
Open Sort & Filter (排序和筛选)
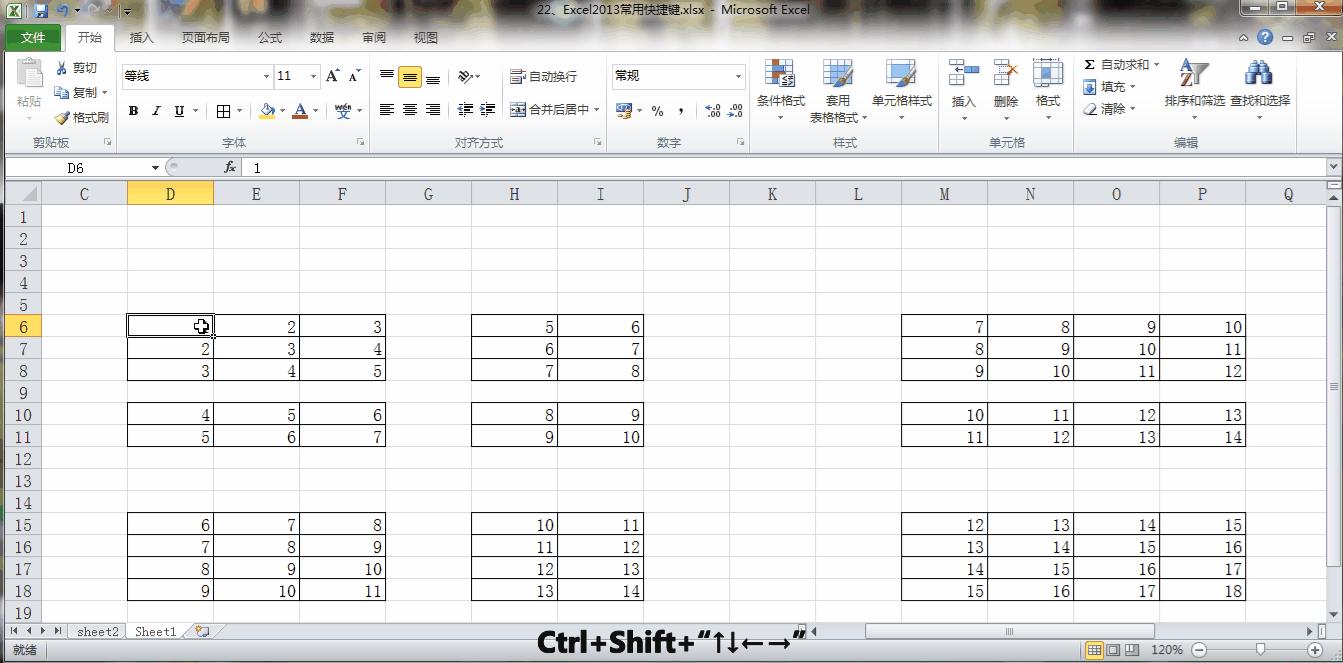pos(1194,90)
